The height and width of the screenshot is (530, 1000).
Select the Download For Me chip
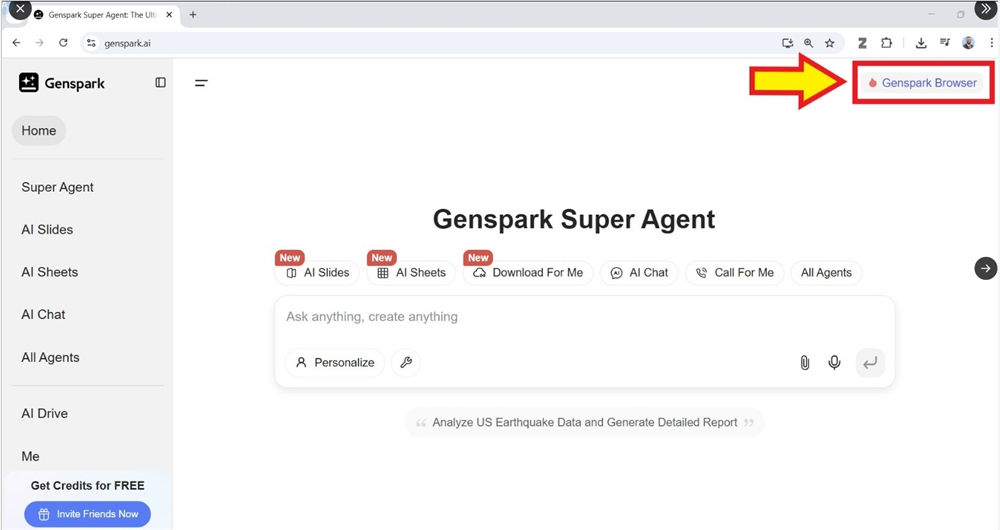528,272
